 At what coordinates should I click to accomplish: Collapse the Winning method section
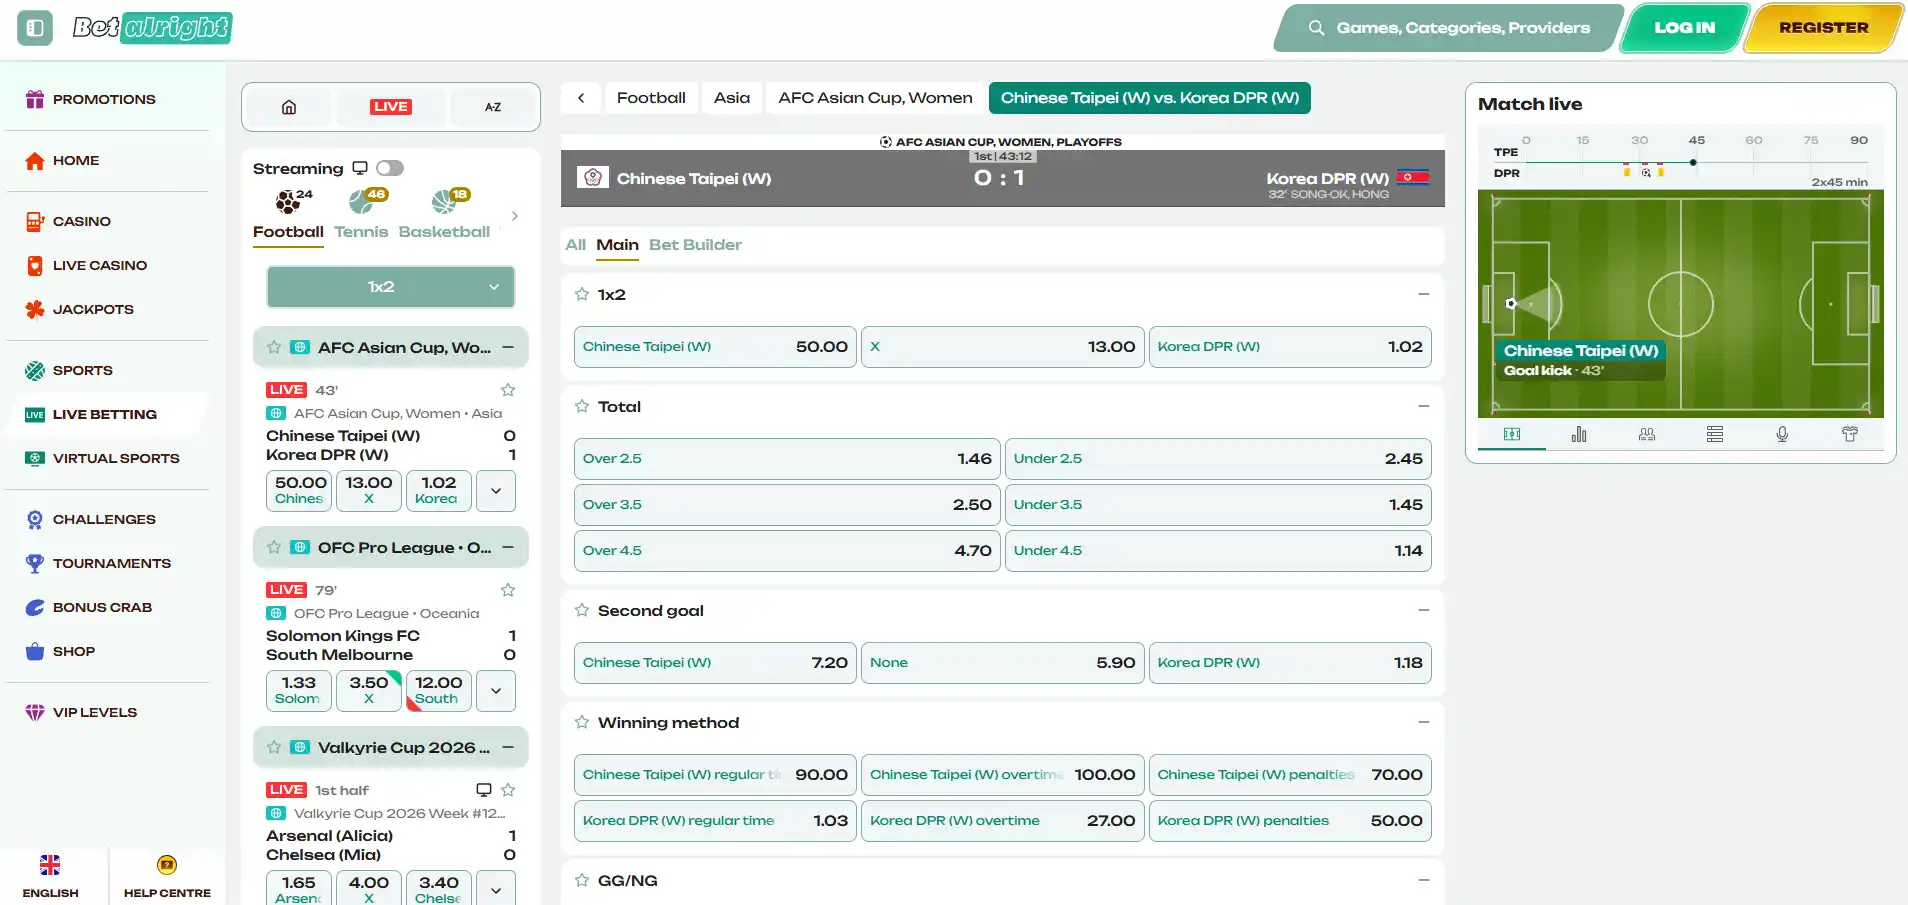point(1424,722)
